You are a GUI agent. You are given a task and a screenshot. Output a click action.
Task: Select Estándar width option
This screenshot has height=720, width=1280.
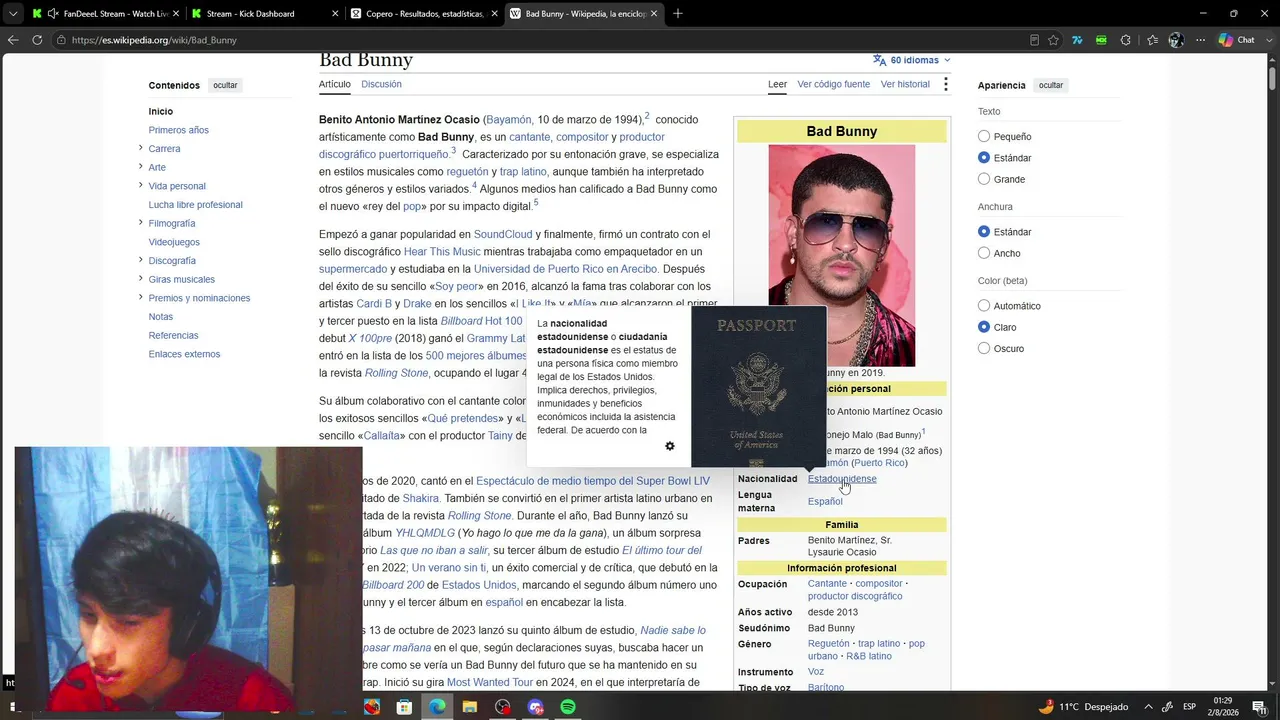click(x=984, y=232)
